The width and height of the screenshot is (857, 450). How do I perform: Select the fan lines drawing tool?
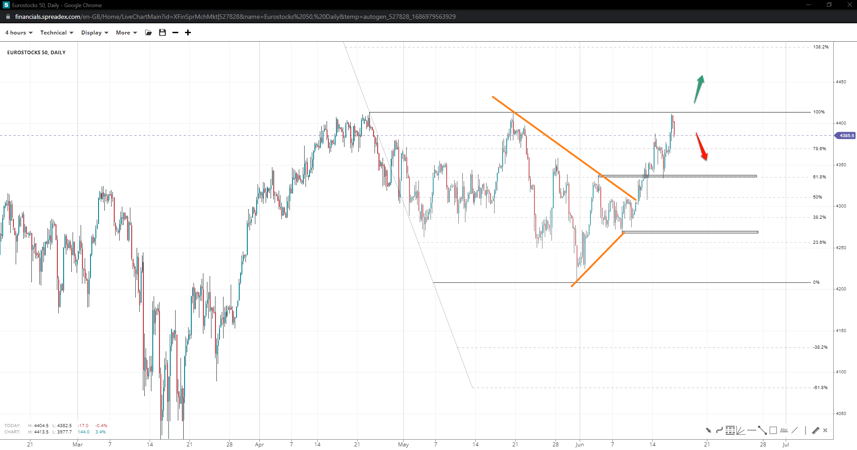[x=741, y=430]
